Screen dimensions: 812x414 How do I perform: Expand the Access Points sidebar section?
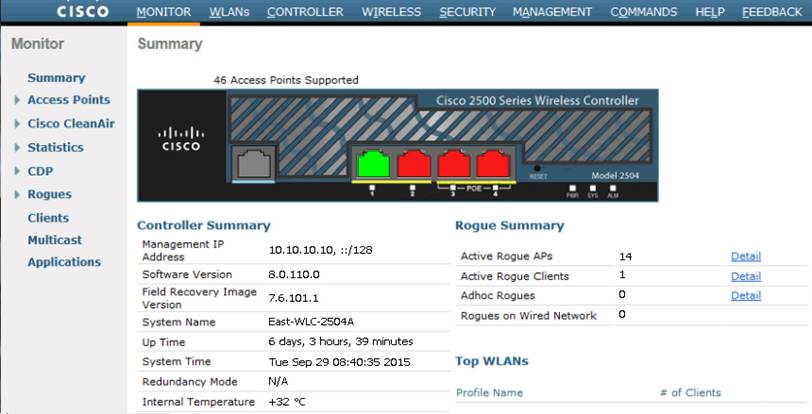(x=17, y=100)
